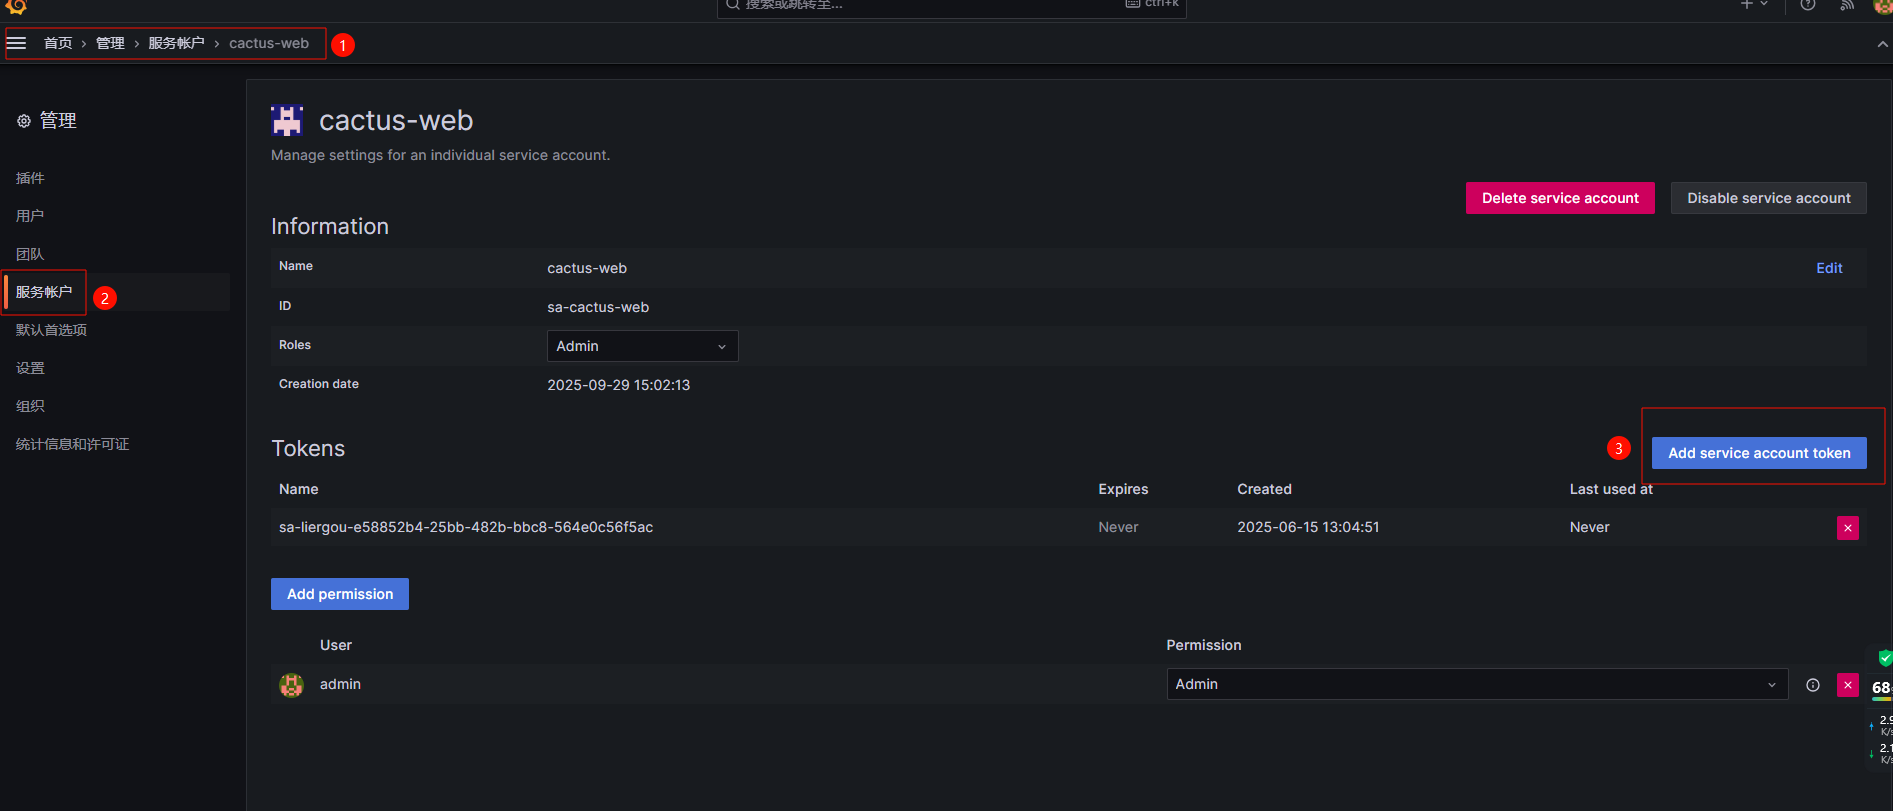Click Add service account token button

pyautogui.click(x=1759, y=453)
